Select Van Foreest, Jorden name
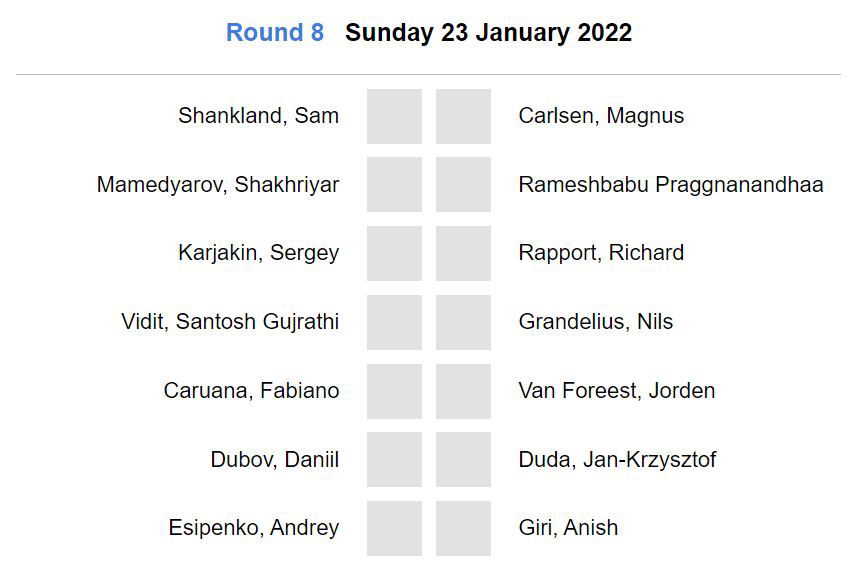 click(x=616, y=391)
